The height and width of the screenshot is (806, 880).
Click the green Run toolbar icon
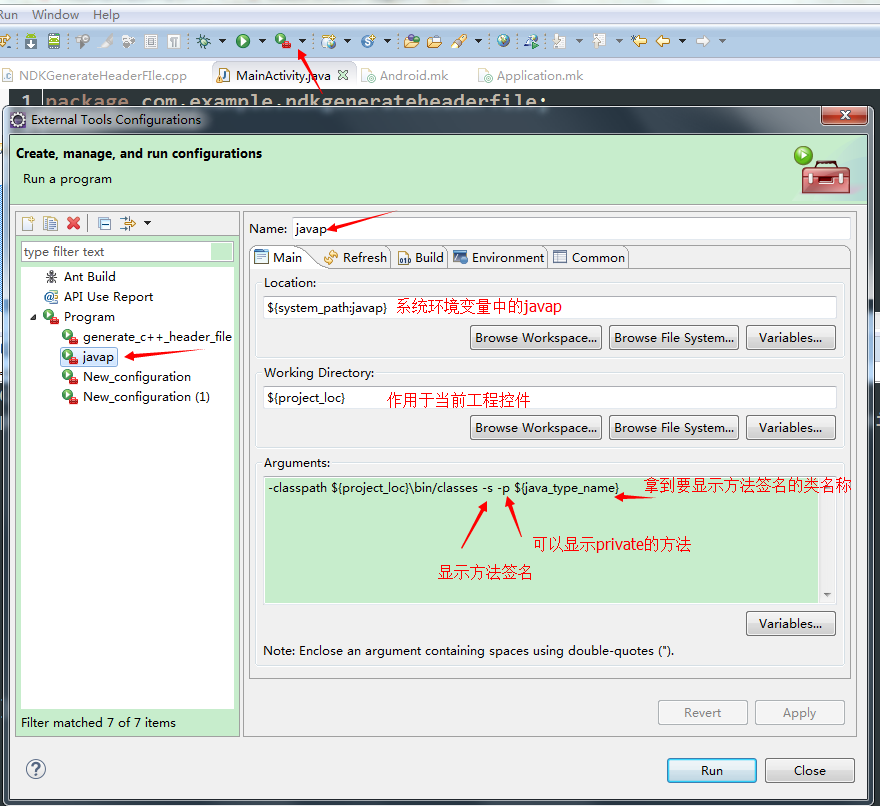tap(243, 41)
